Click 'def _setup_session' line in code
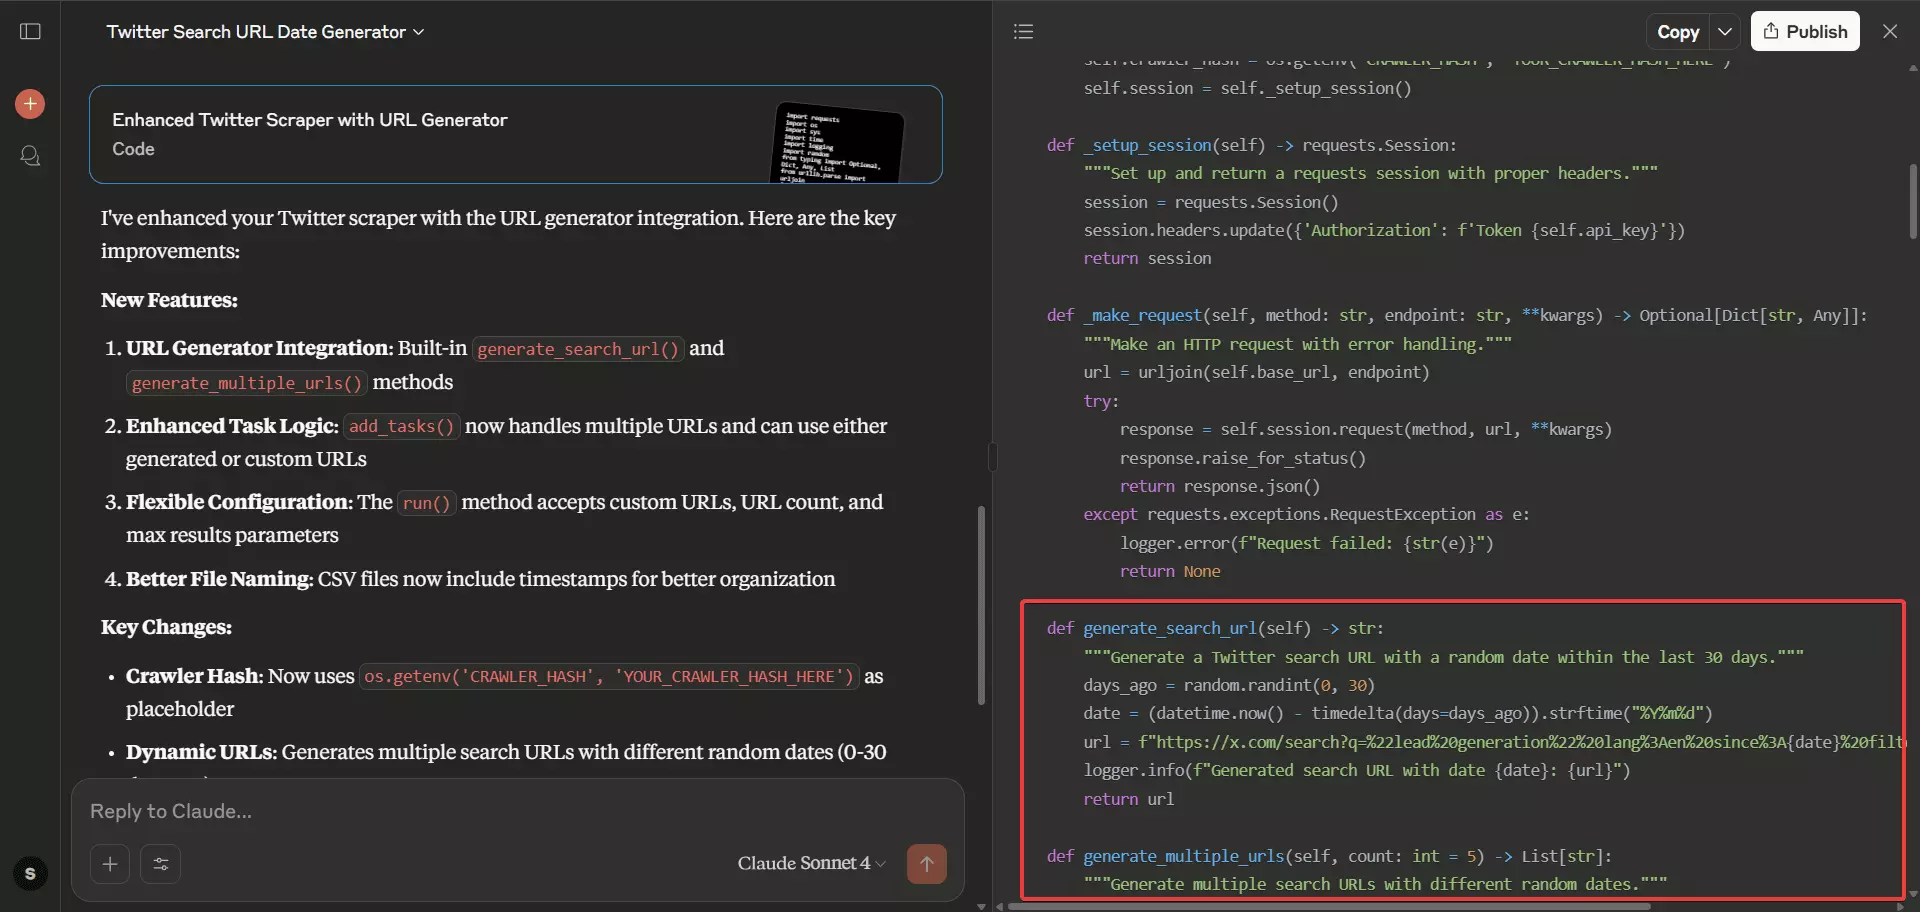The width and height of the screenshot is (1920, 912). (x=1251, y=145)
